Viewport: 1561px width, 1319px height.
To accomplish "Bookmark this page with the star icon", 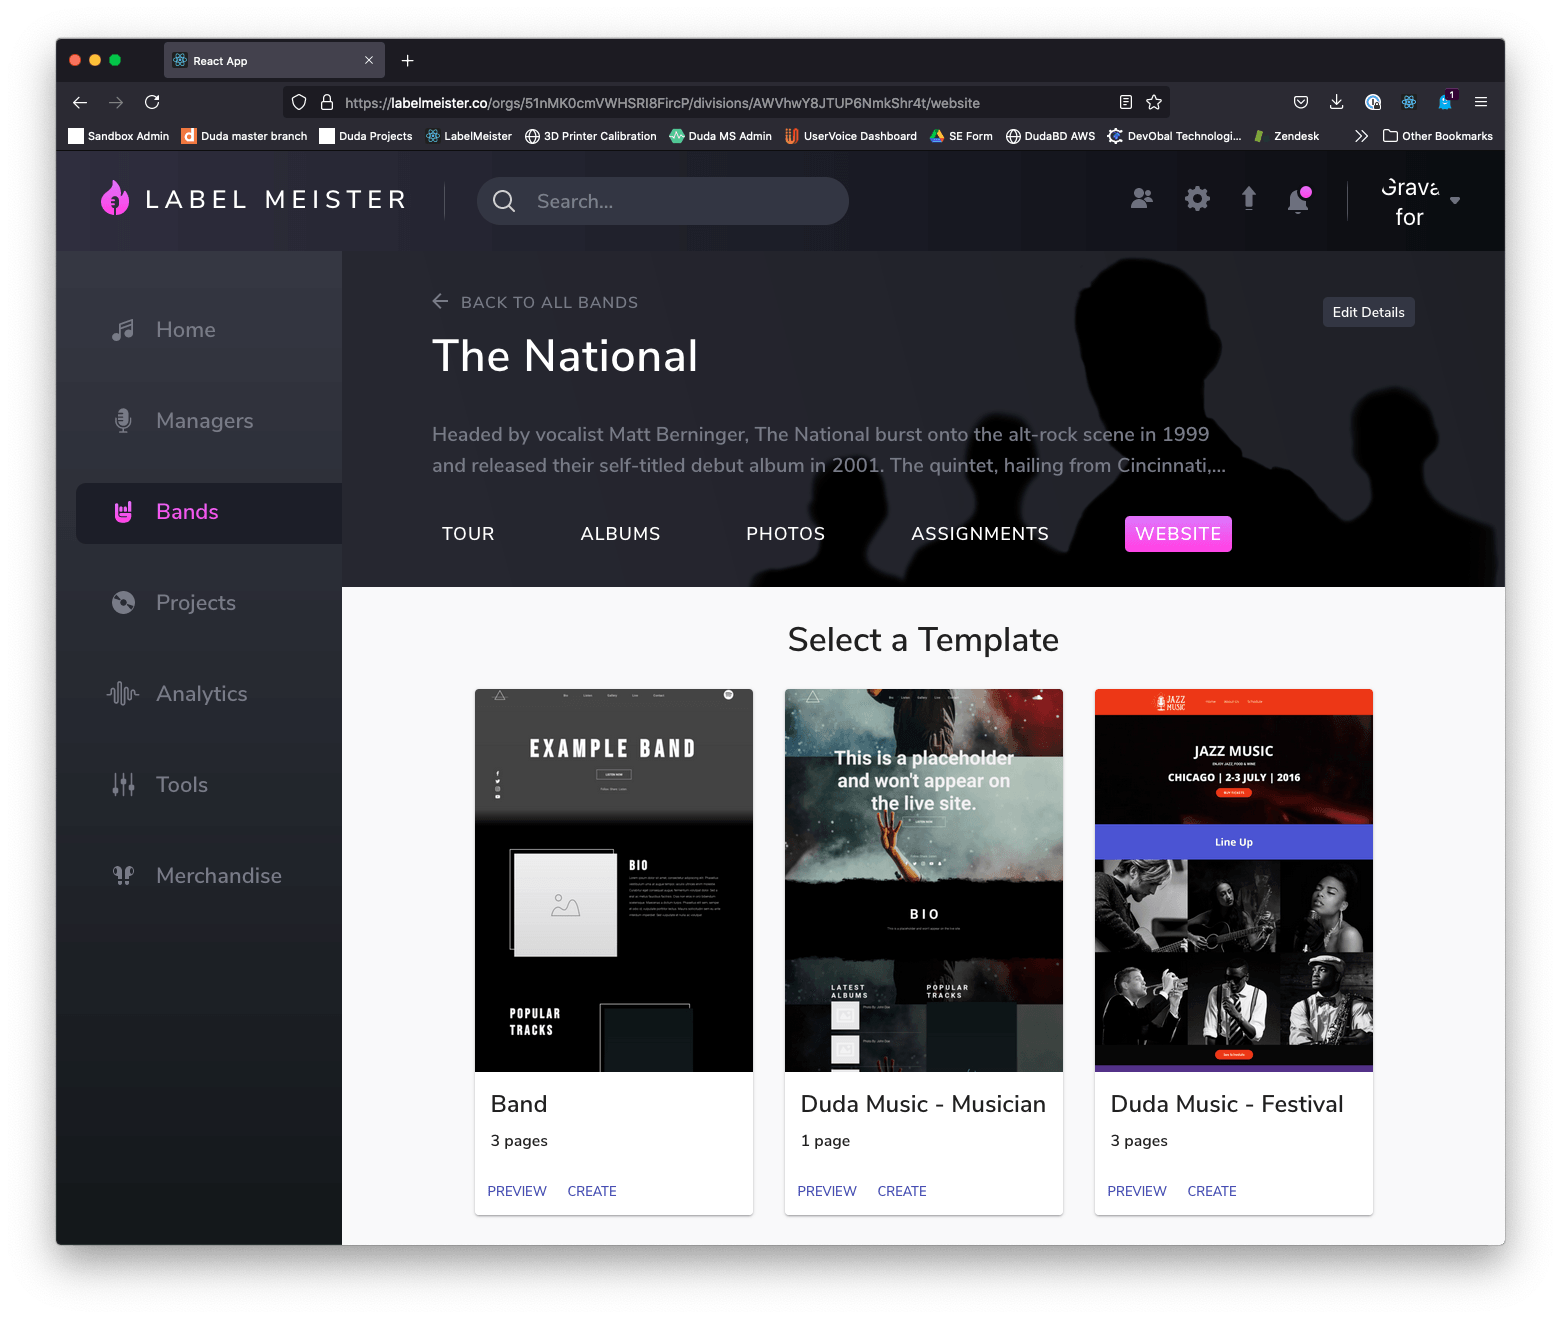I will click(1154, 102).
